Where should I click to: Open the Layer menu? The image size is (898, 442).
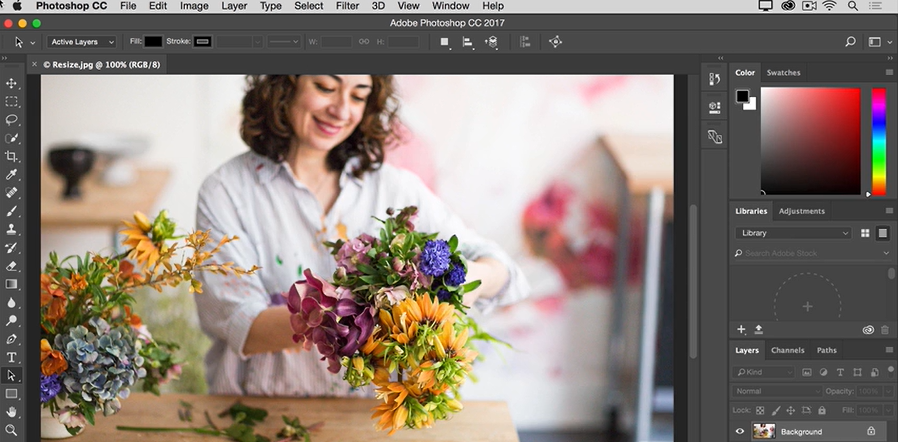pyautogui.click(x=234, y=6)
